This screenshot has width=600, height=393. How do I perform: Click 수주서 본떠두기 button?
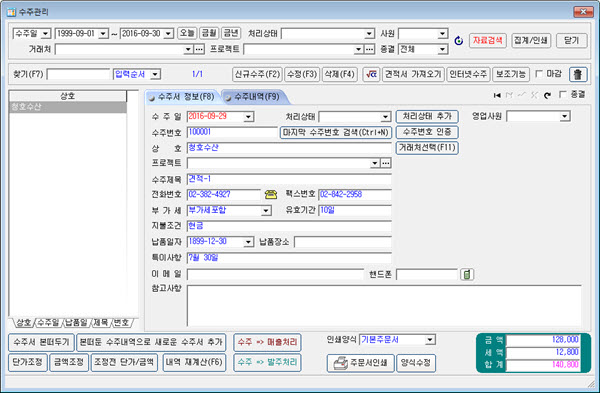41,342
